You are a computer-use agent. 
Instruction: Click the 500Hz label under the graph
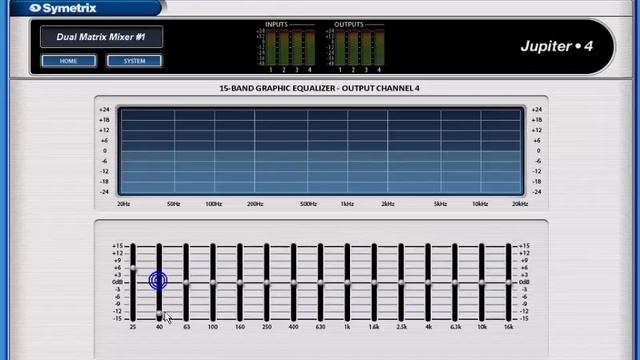(x=309, y=204)
